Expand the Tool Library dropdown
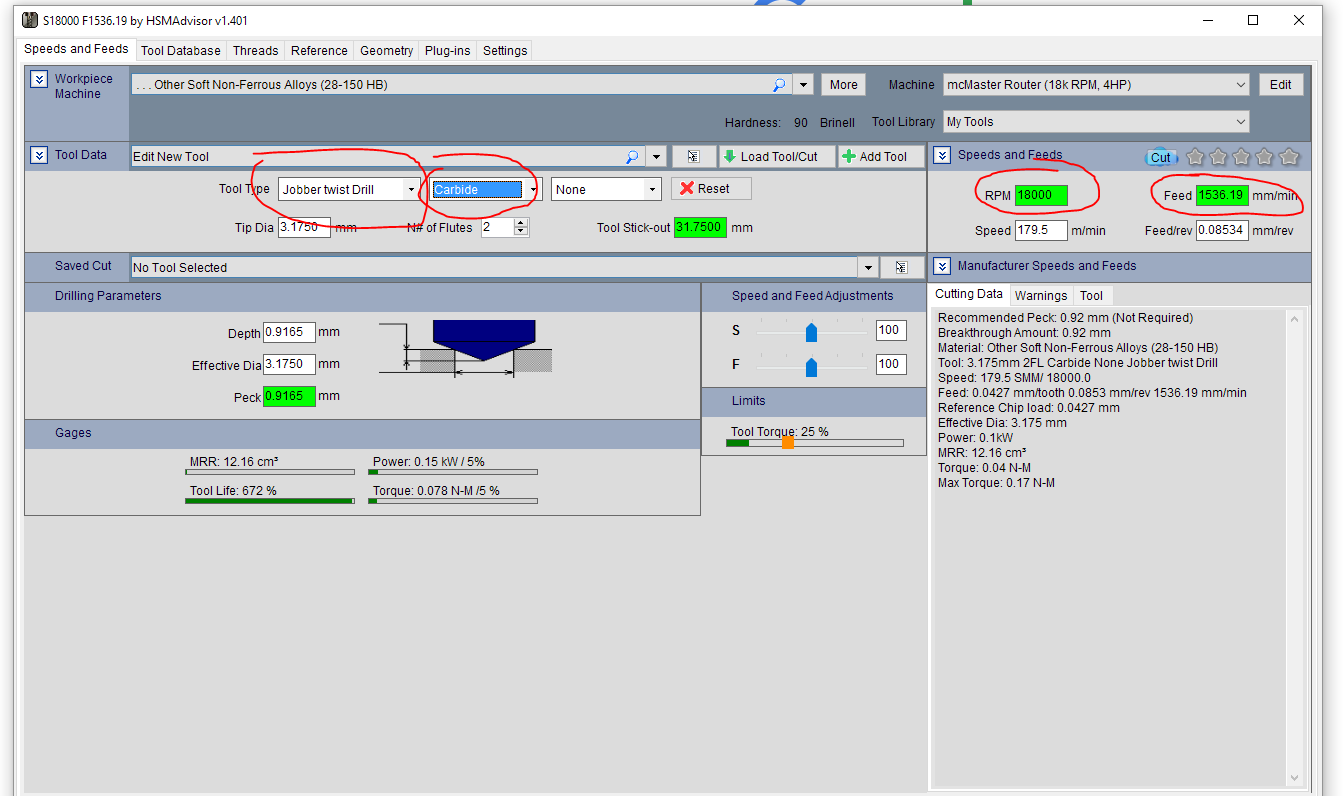 [1241, 122]
